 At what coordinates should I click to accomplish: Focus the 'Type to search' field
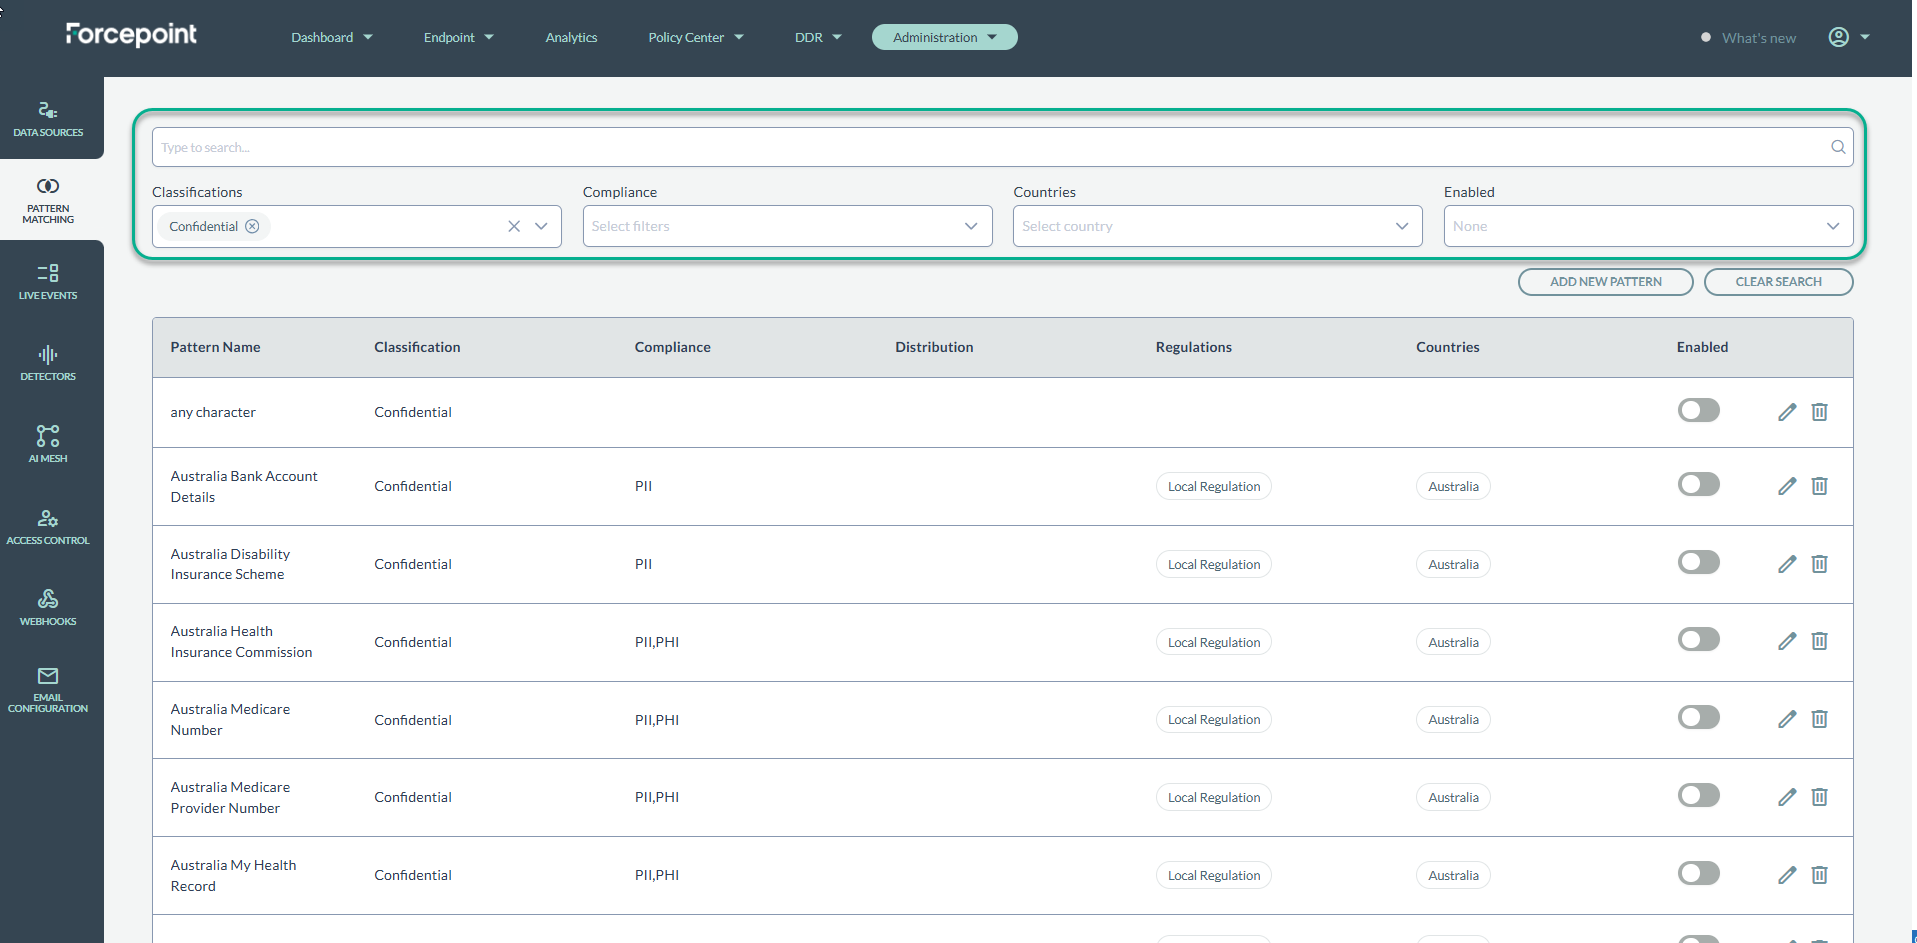pos(1002,147)
